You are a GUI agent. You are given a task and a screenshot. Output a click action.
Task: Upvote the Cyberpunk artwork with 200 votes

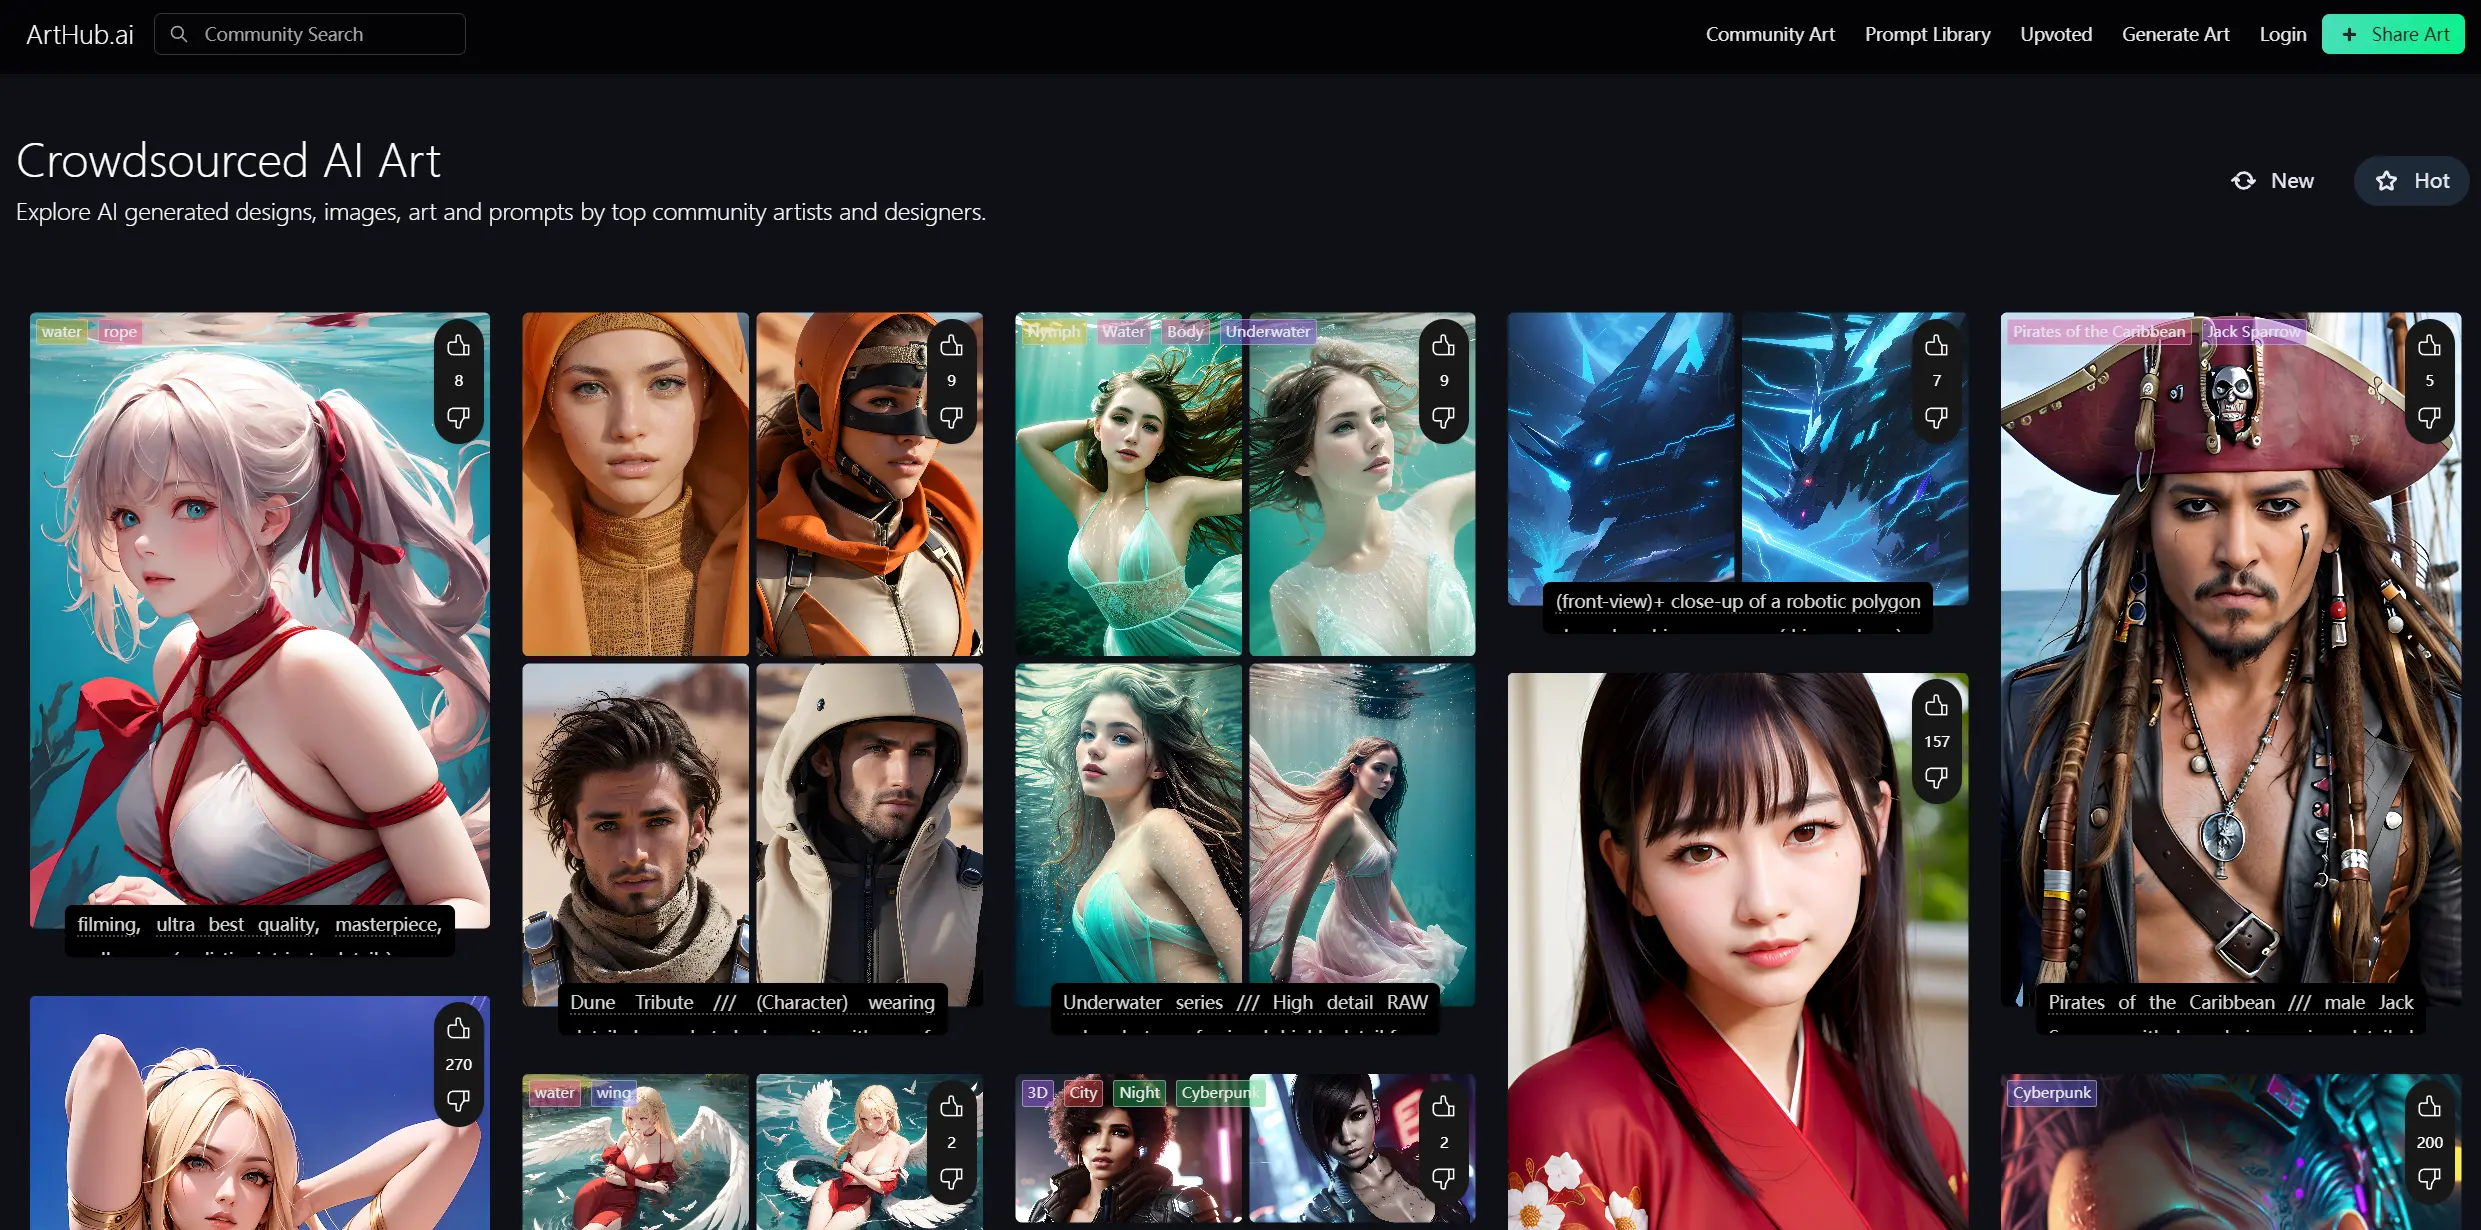[x=2429, y=1107]
